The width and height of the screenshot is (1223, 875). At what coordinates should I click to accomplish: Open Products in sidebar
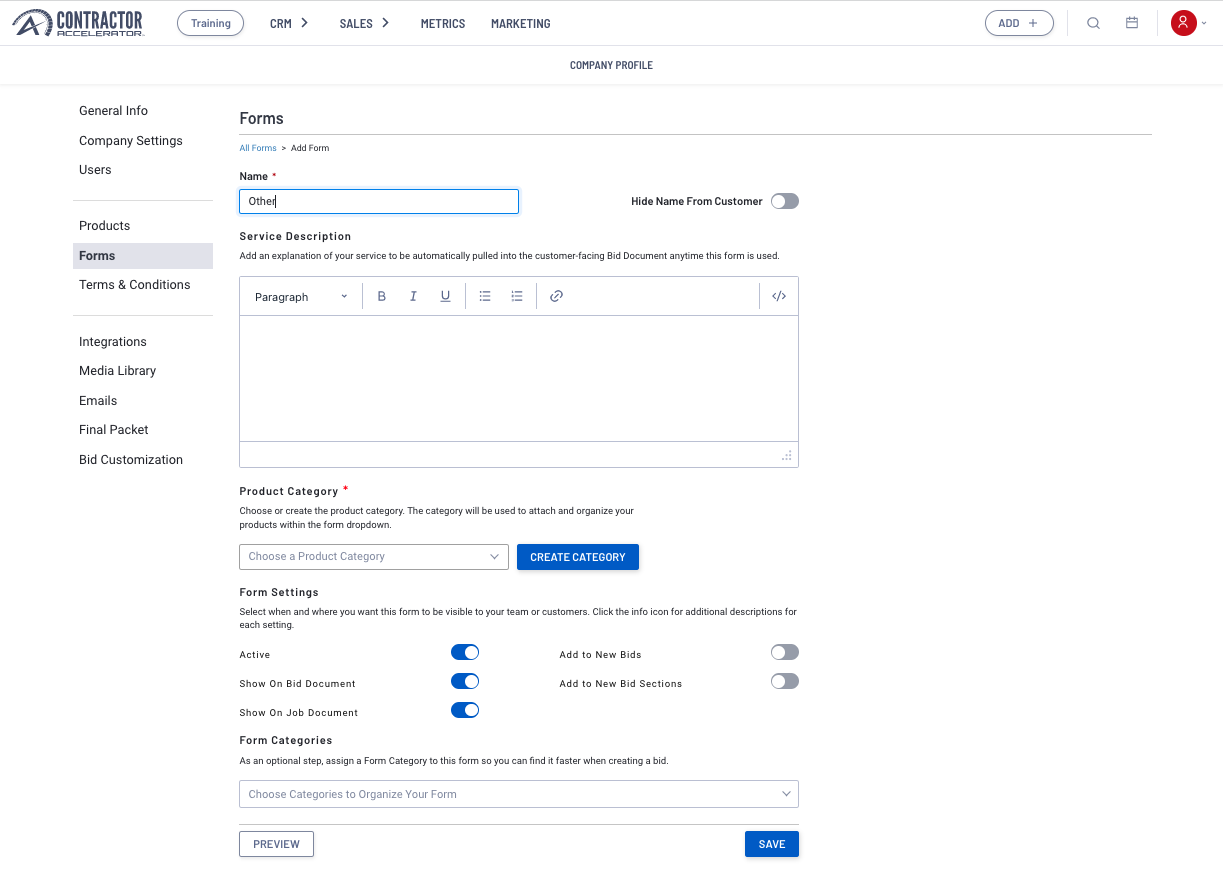[105, 226]
